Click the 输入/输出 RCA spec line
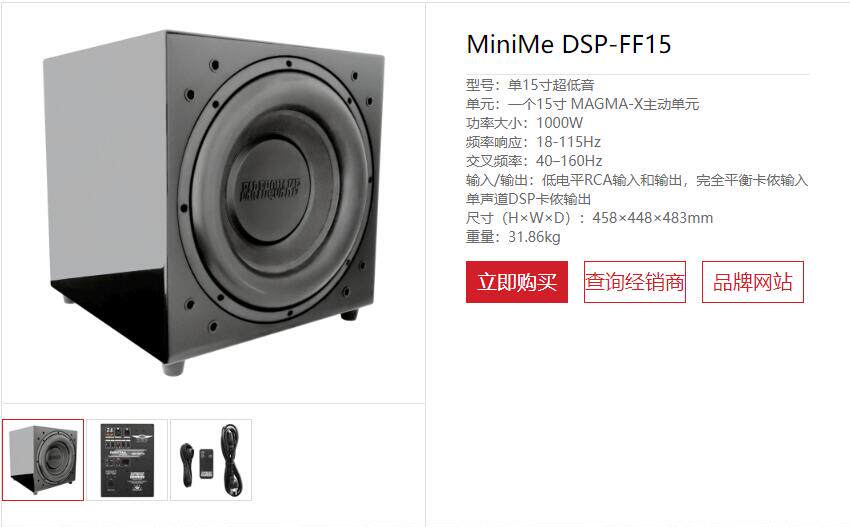Viewport: 850px width, 527px height. (637, 180)
